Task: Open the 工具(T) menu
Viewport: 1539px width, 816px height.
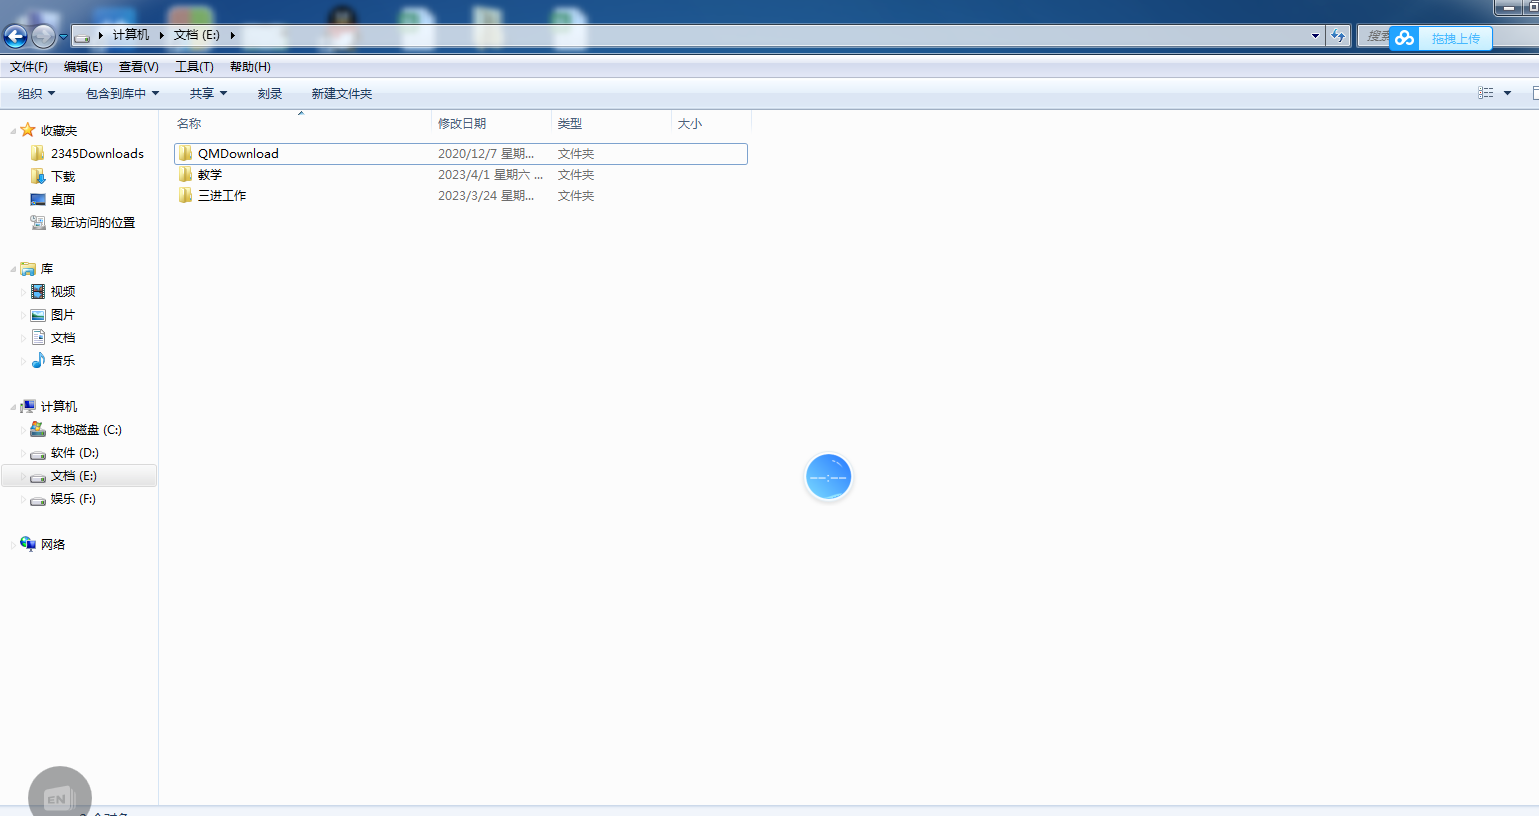Action: pos(194,66)
